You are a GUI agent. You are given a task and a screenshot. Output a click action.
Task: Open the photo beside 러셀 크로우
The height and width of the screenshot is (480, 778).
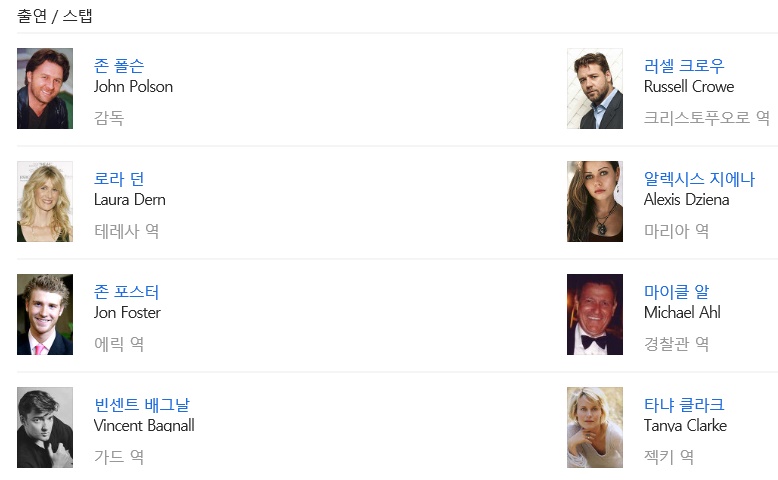click(x=595, y=89)
